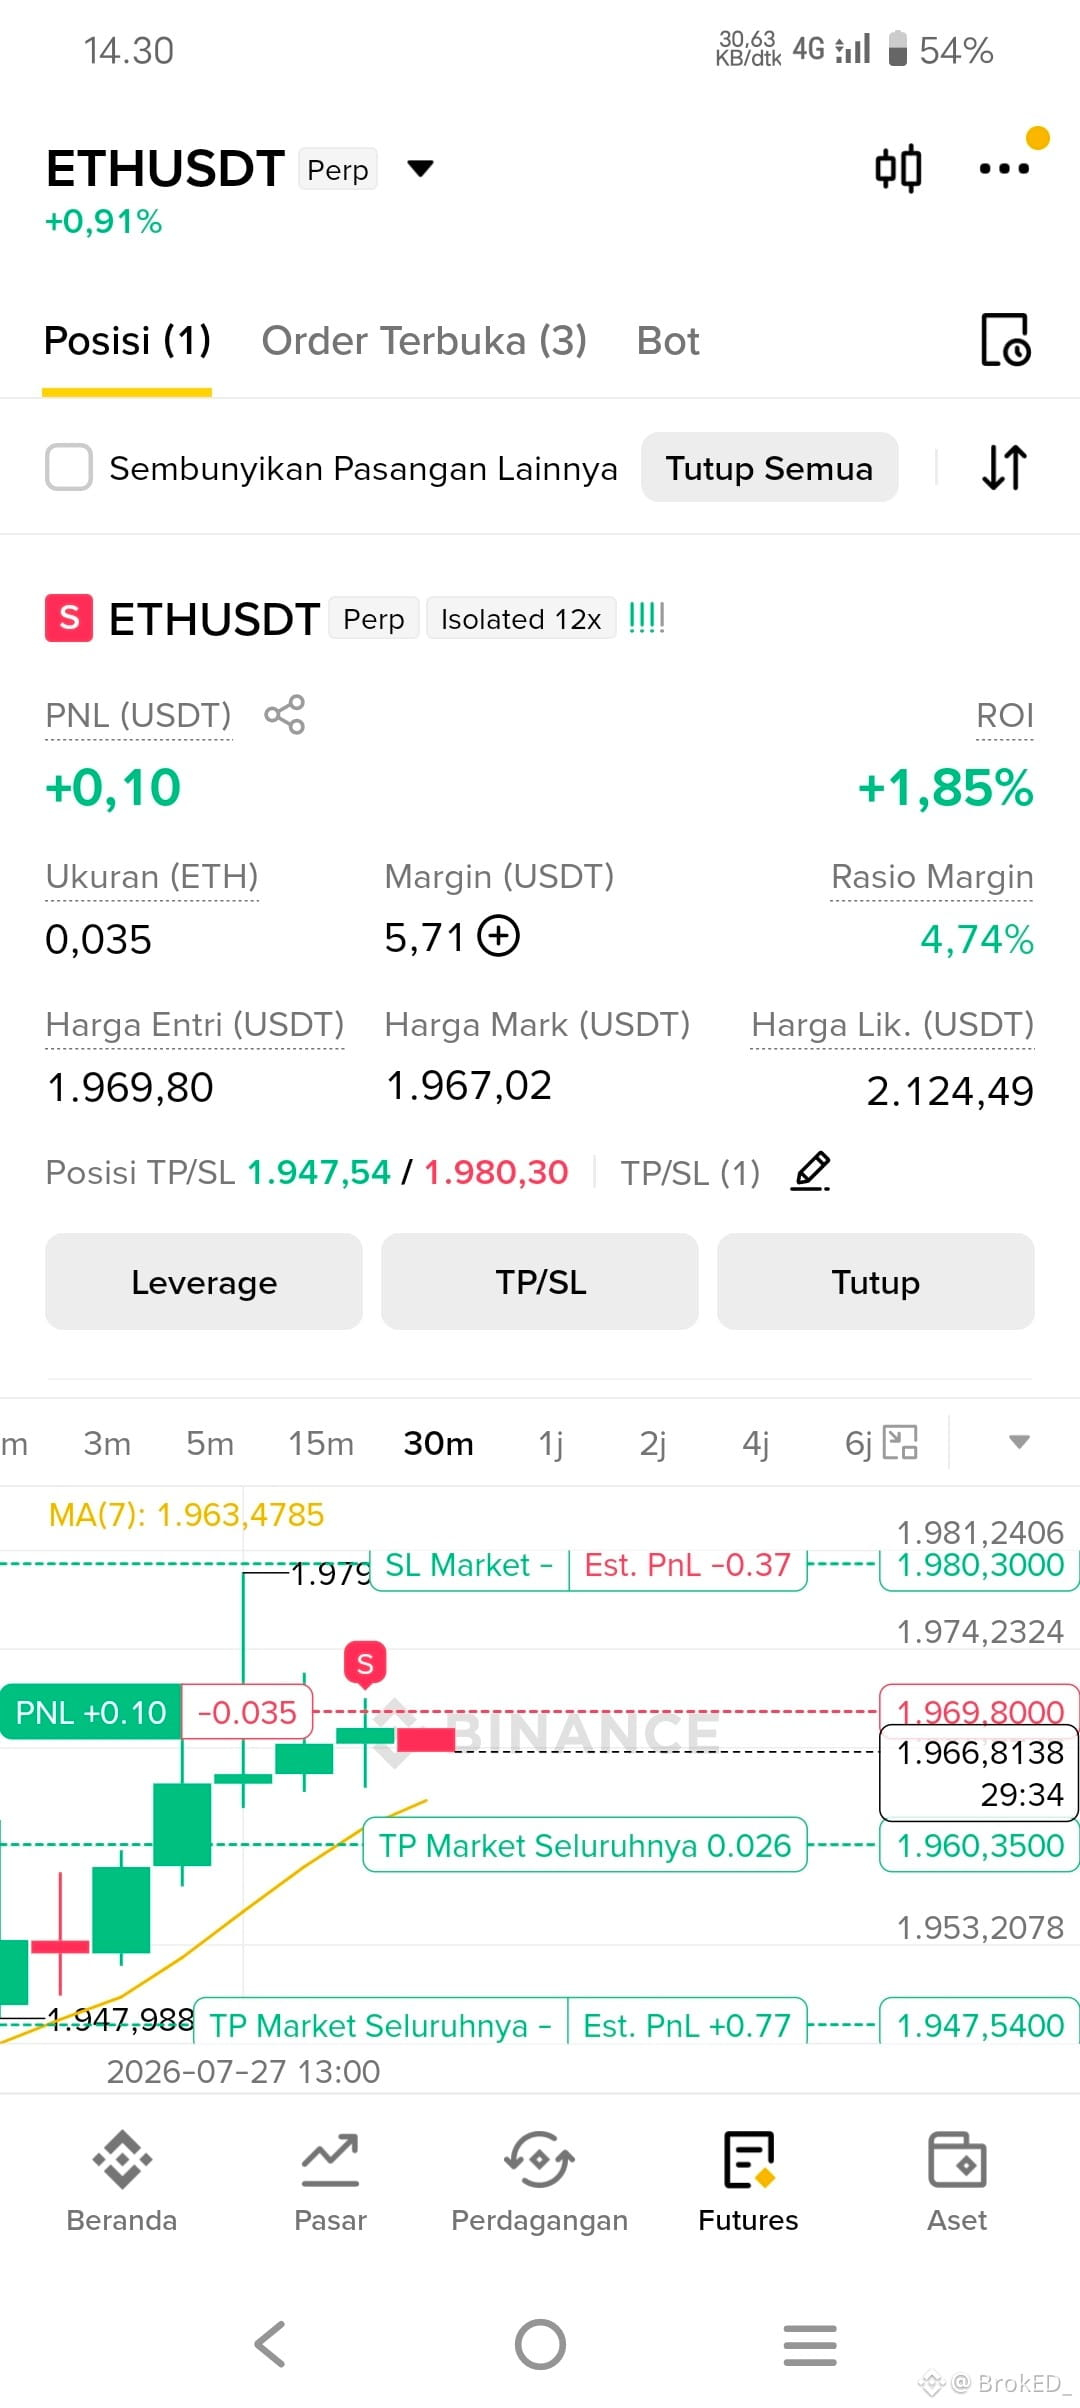Expand more chart timeframe options
This screenshot has width=1080, height=2408.
point(1019,1442)
